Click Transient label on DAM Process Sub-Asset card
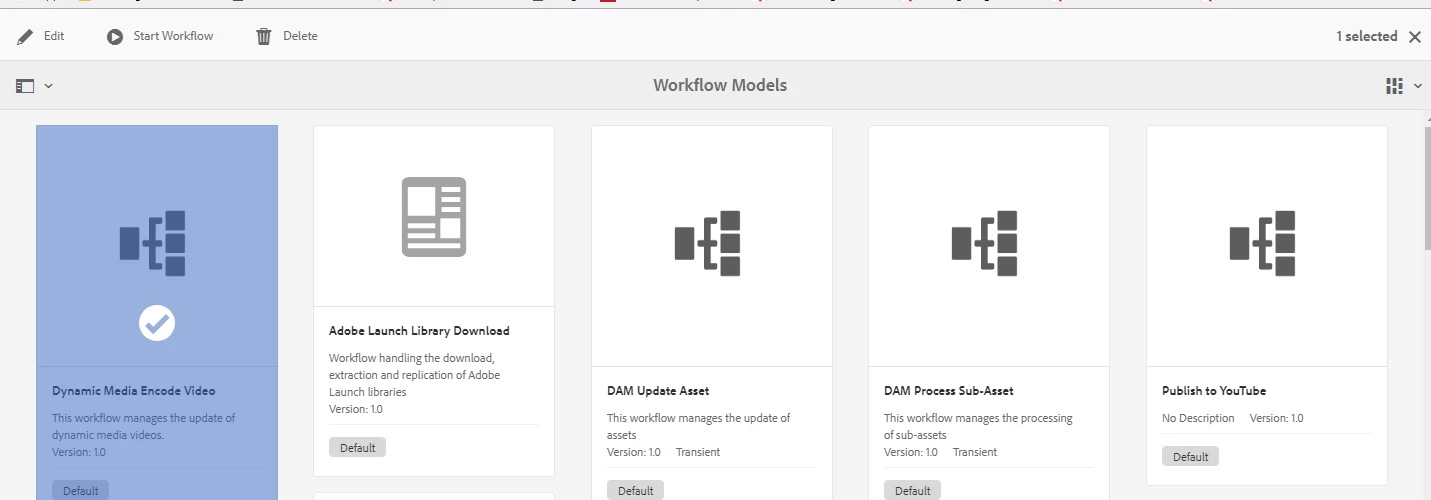This screenshot has height=500, width=1431. 975,452
